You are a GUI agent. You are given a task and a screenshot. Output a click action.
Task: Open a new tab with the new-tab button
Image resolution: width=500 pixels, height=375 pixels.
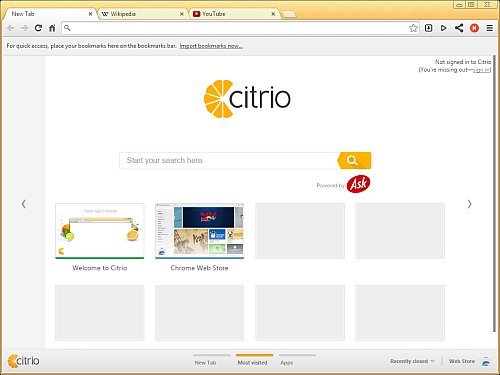(x=289, y=14)
